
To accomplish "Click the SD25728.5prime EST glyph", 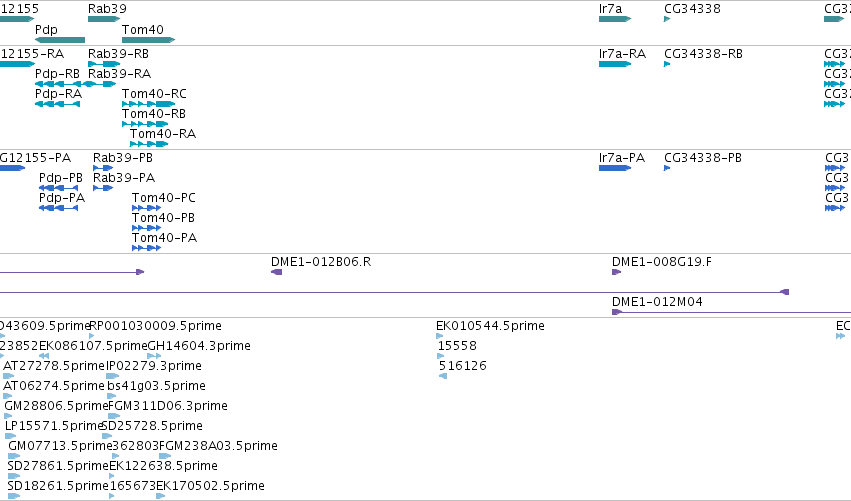I will coord(107,437).
